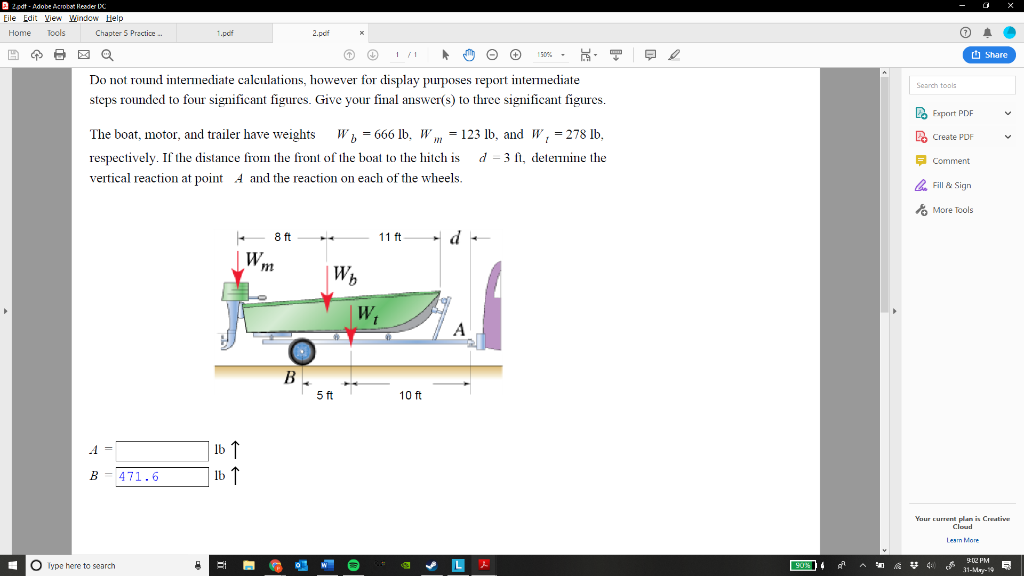
Task: Open the View menu
Action: [x=52, y=17]
